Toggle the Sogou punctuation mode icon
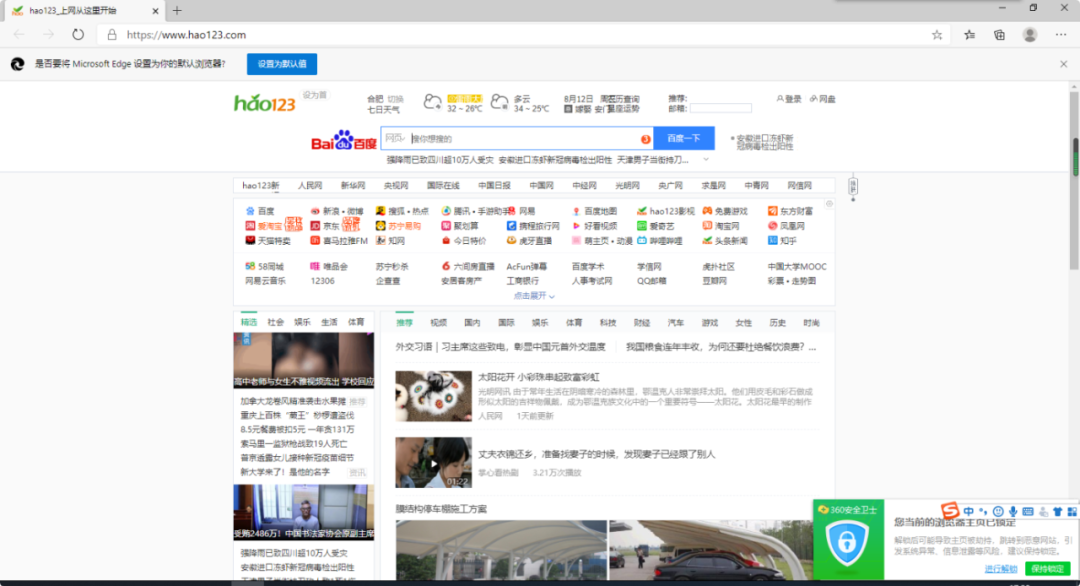Viewport: 1080px width, 586px height. tap(983, 512)
